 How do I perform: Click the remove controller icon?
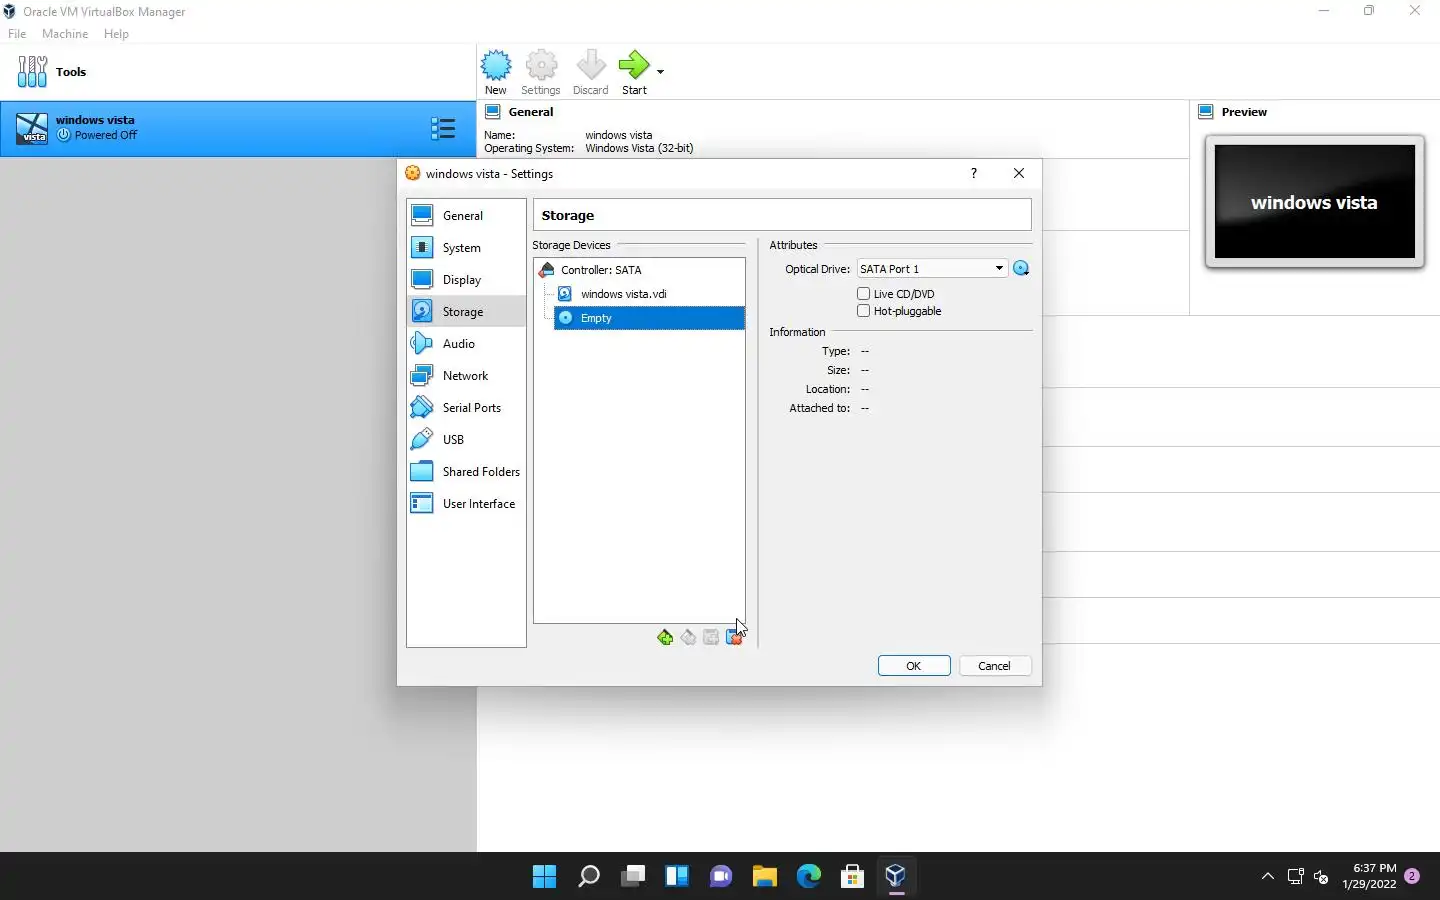[688, 638]
